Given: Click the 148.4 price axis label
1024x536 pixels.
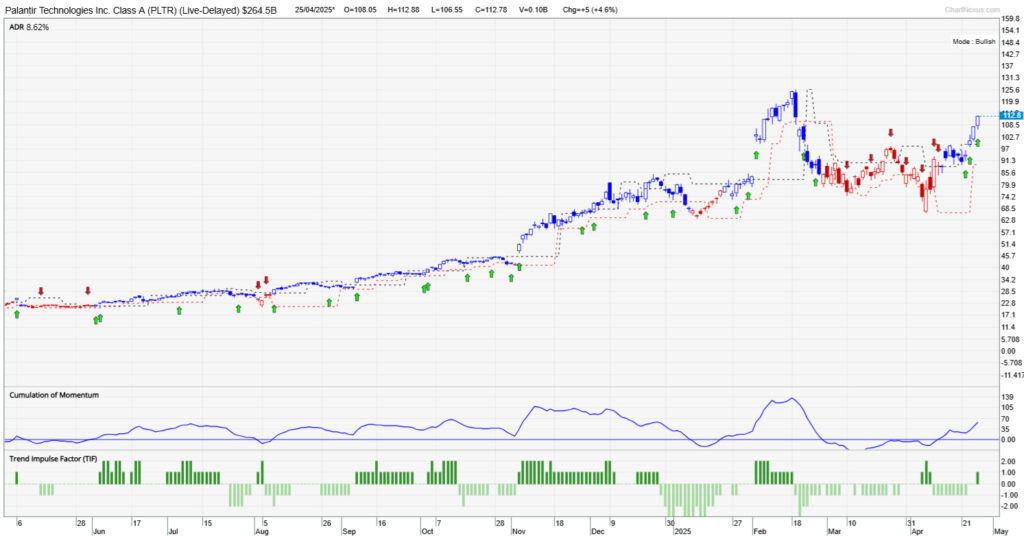Looking at the screenshot, I should pyautogui.click(x=1010, y=42).
